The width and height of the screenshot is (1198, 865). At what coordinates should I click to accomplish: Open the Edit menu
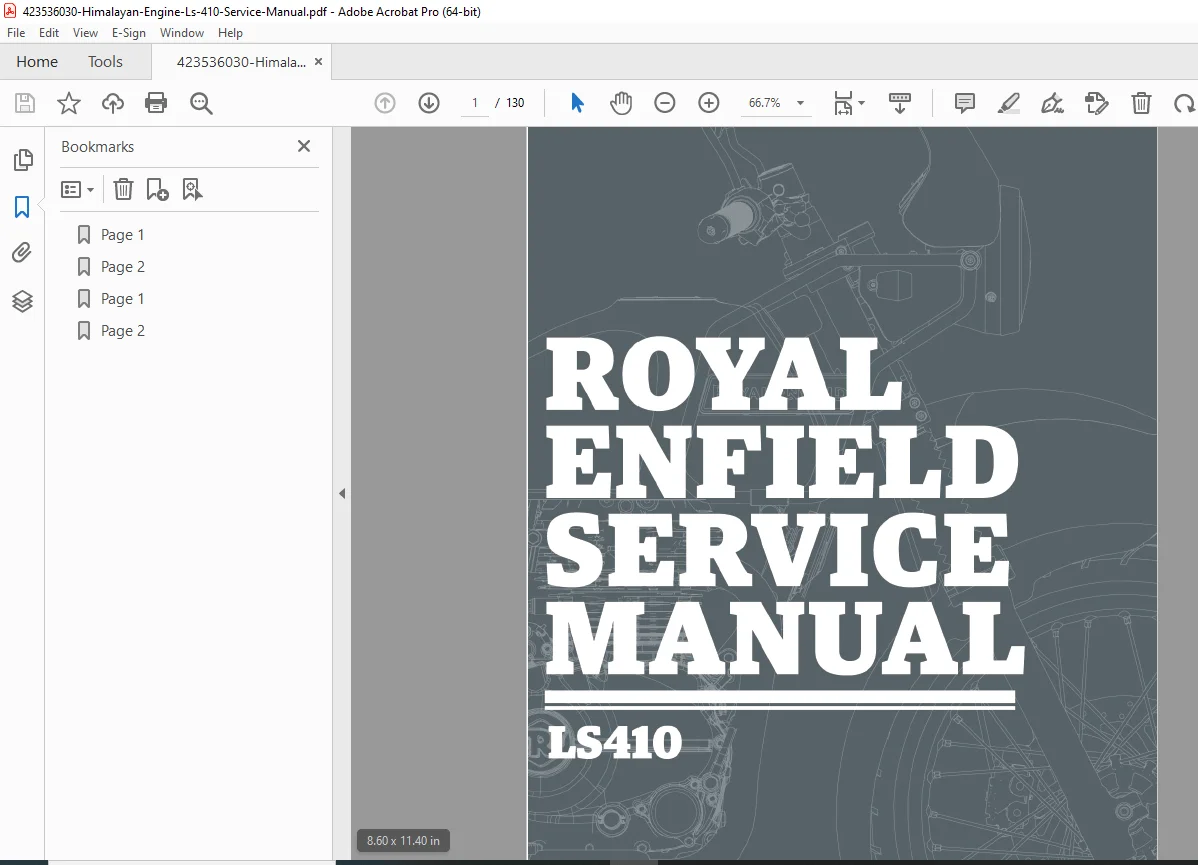tap(49, 33)
